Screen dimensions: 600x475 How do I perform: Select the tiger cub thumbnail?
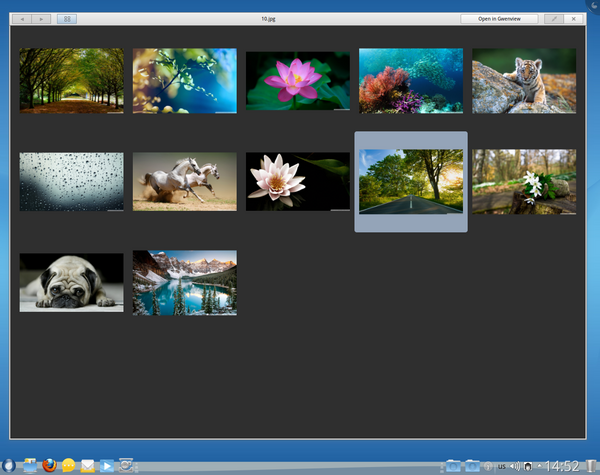tap(524, 81)
